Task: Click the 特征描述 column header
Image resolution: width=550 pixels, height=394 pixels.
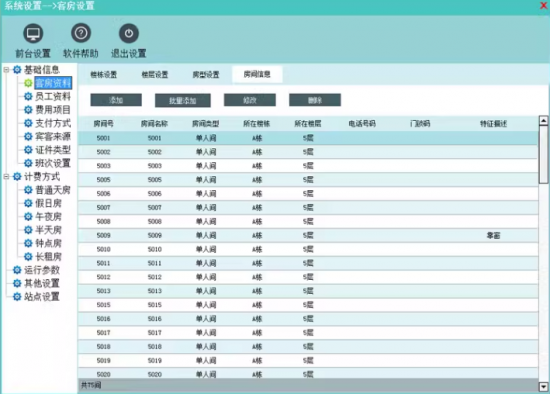Action: 494,123
